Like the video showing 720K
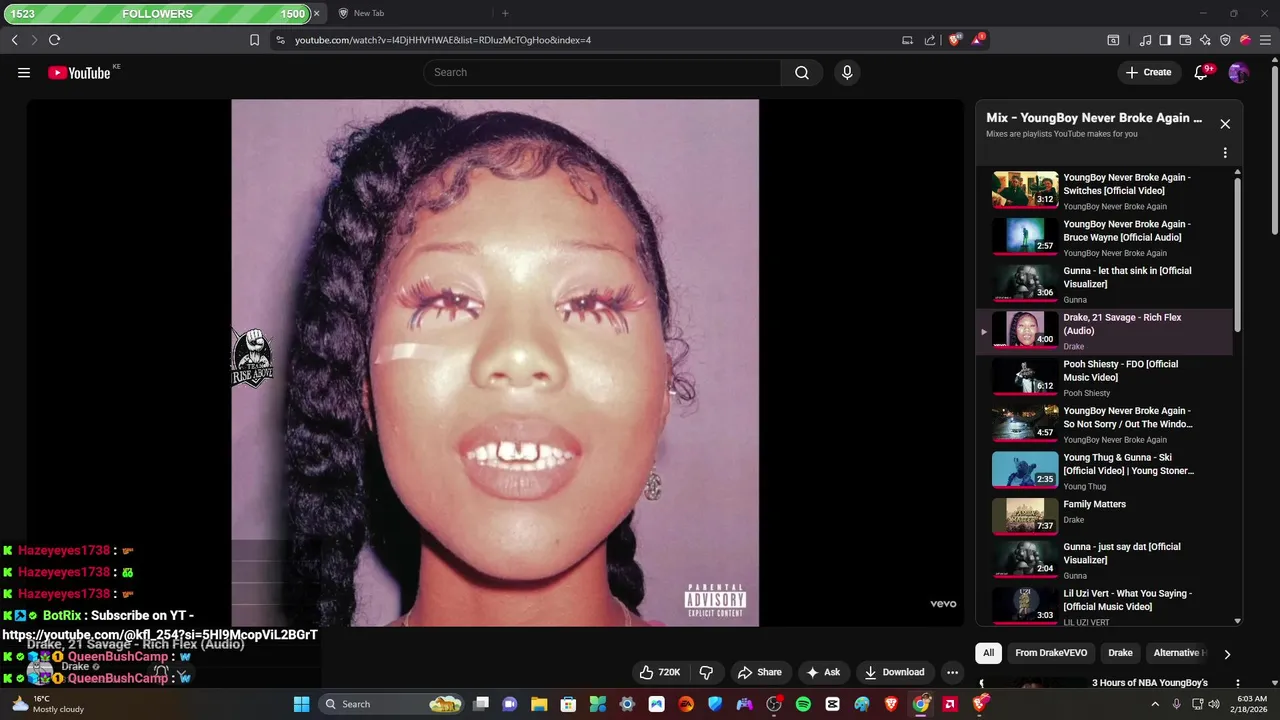 pos(660,672)
